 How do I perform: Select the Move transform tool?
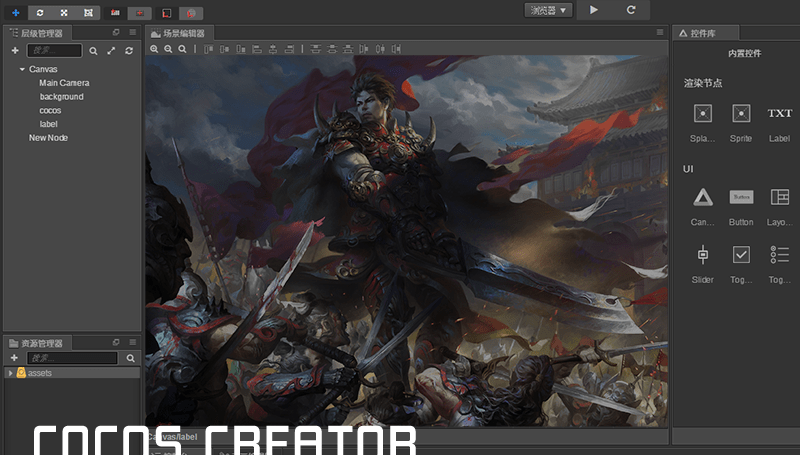point(15,12)
